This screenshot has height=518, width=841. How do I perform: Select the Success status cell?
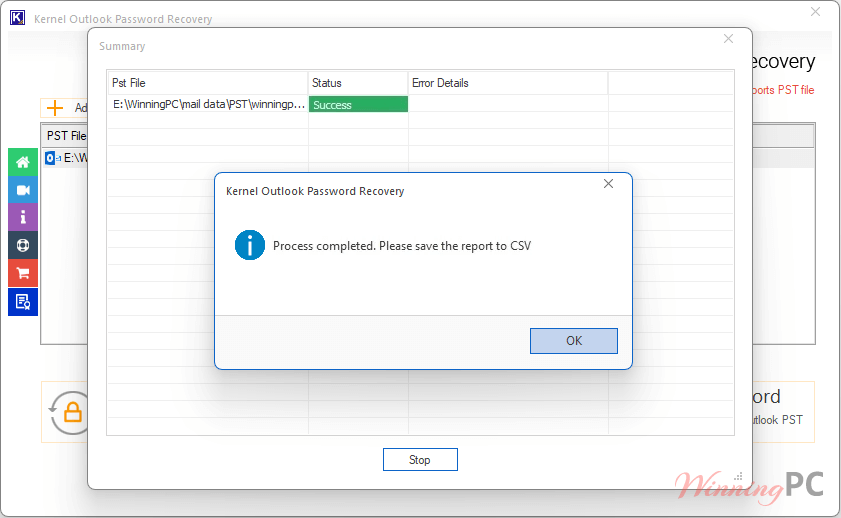(358, 105)
